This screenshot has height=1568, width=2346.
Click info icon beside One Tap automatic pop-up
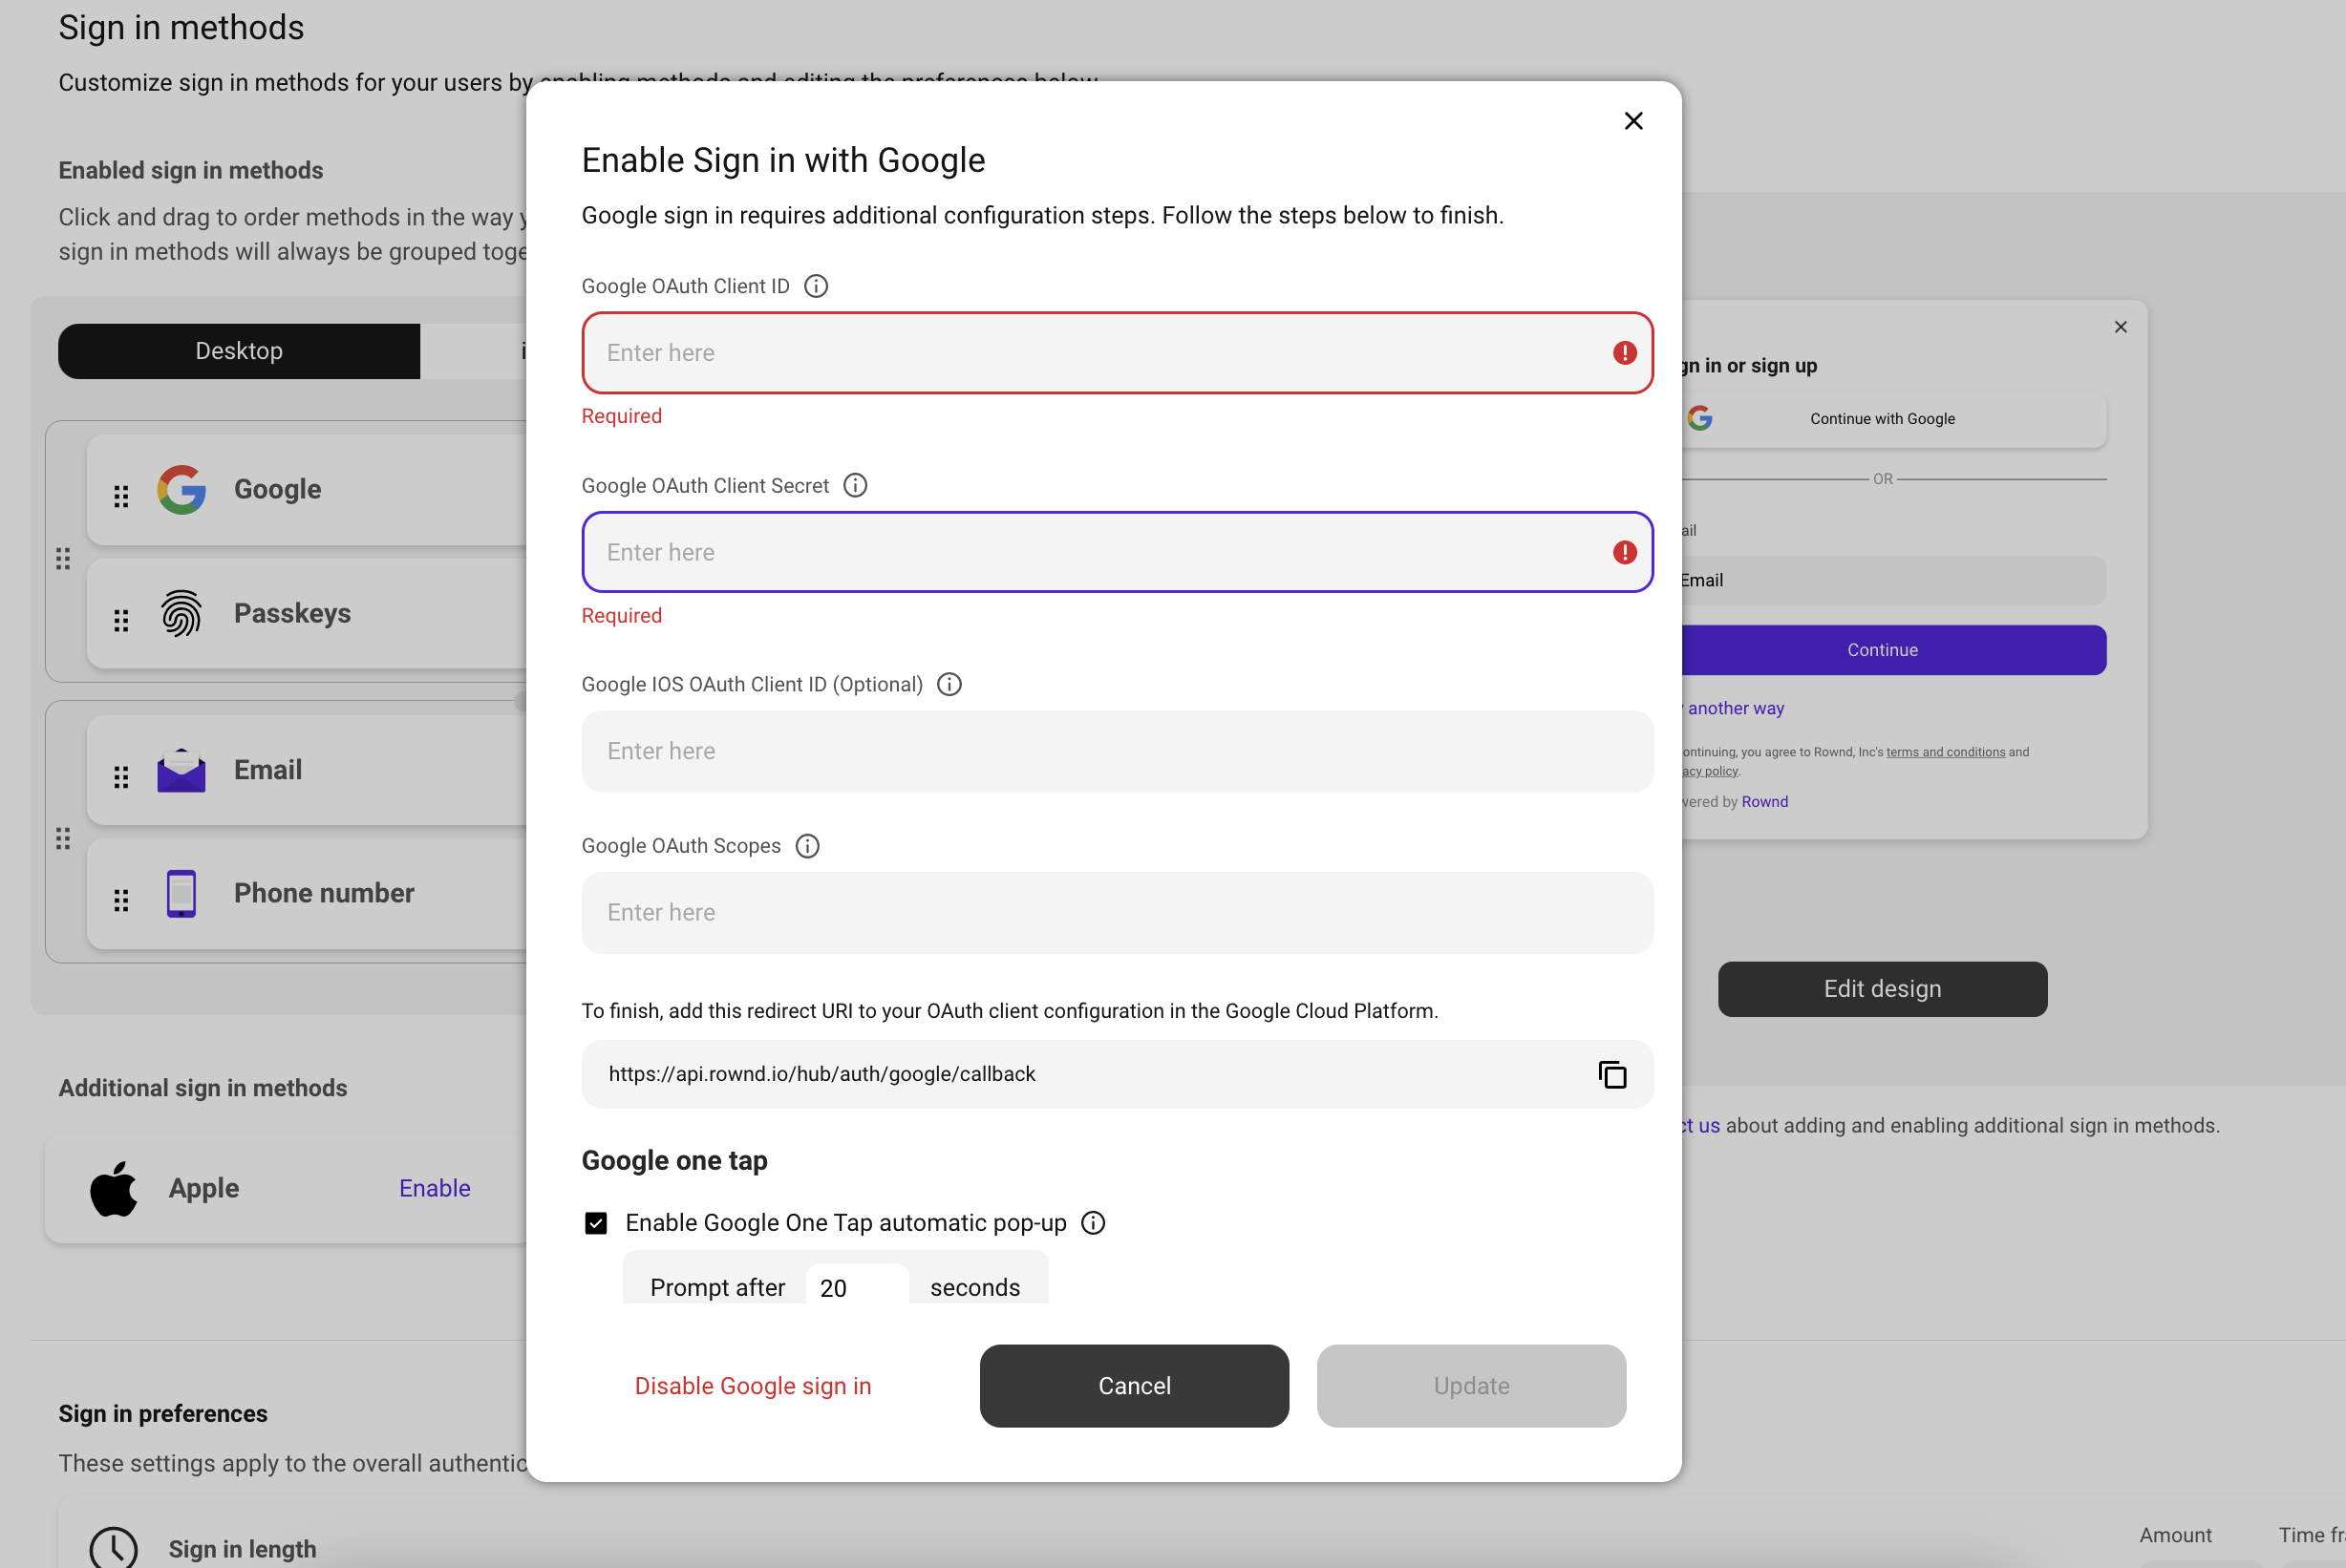tap(1093, 1223)
